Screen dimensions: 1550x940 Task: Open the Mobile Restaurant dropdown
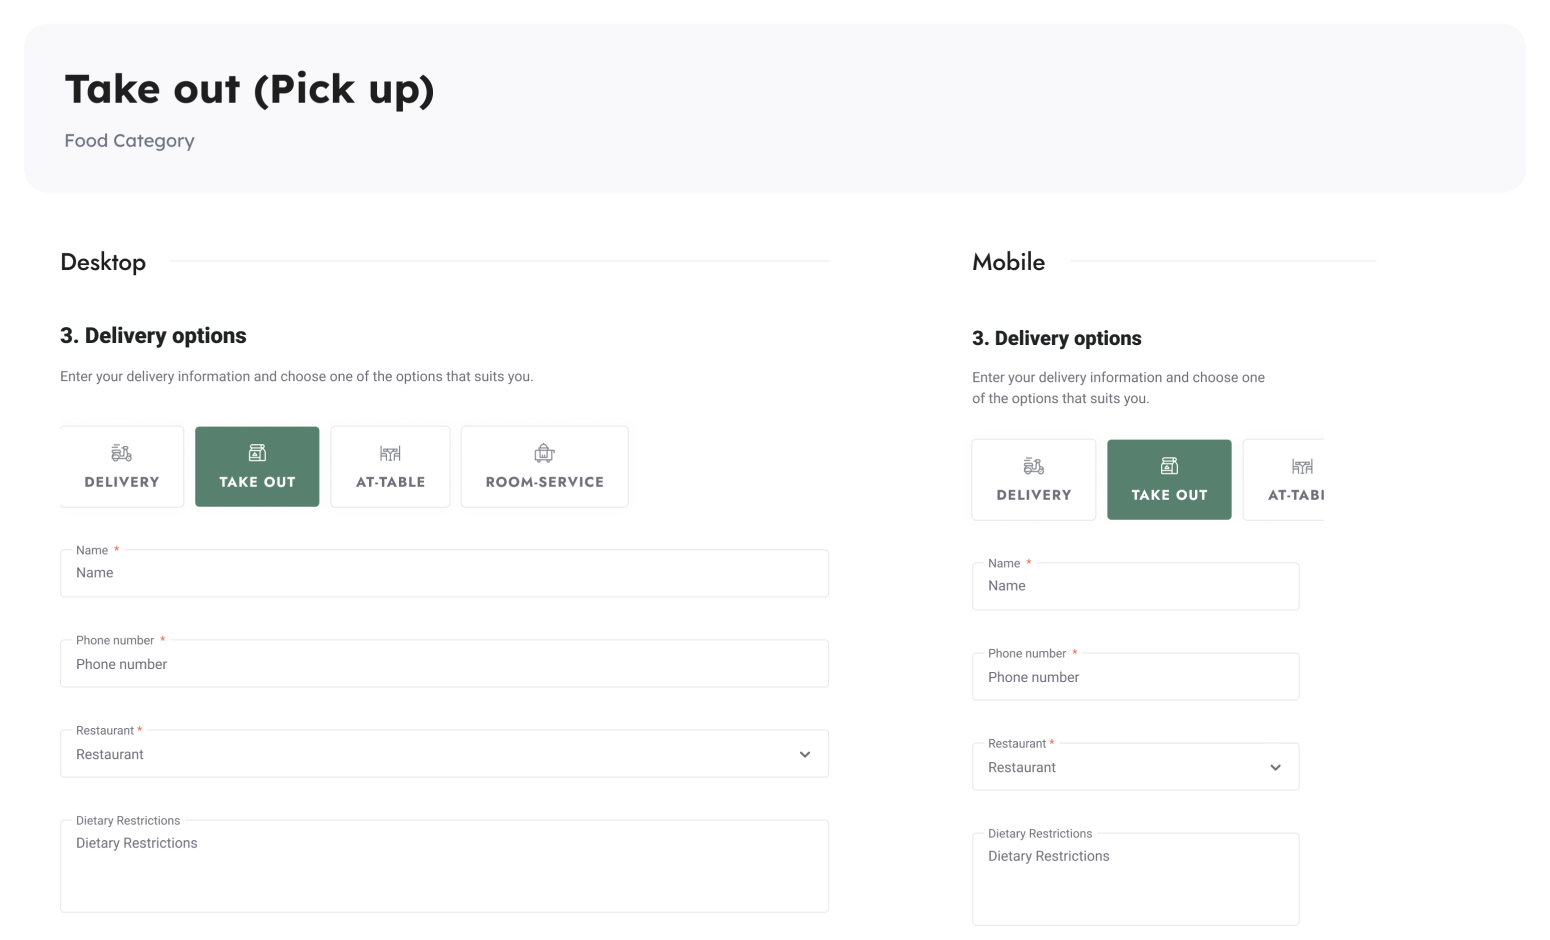pos(1135,767)
